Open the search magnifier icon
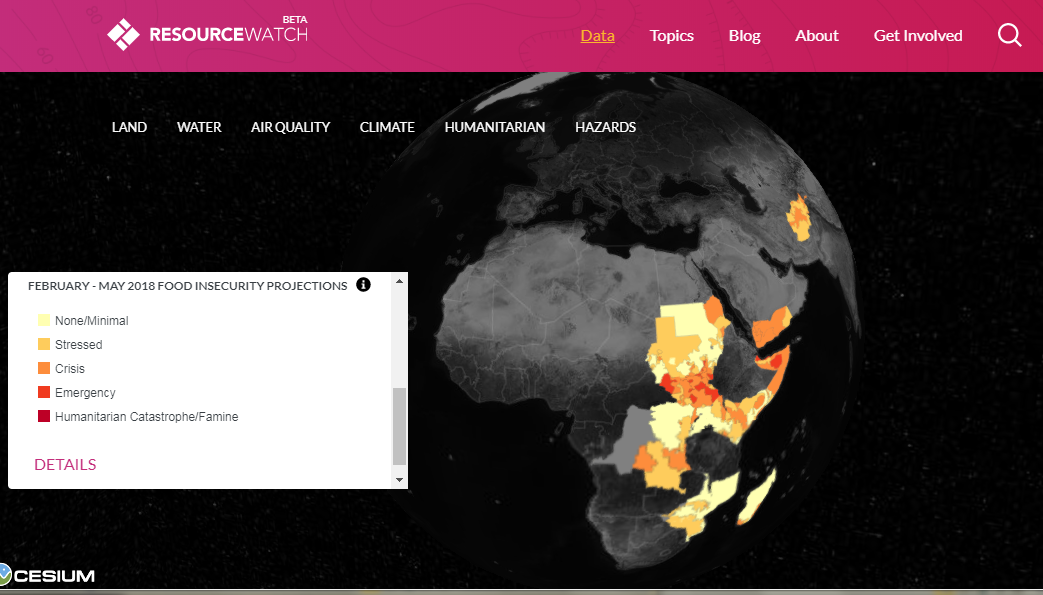The image size is (1043, 595). (1009, 36)
